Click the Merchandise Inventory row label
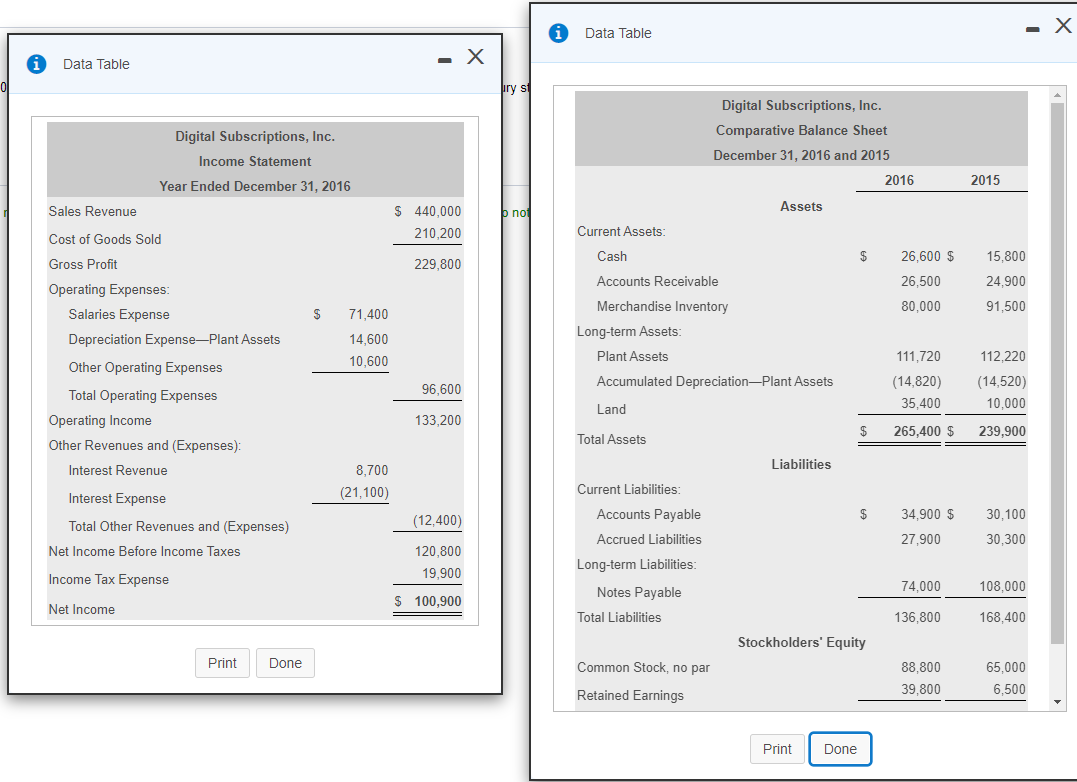The width and height of the screenshot is (1077, 782). 662,306
